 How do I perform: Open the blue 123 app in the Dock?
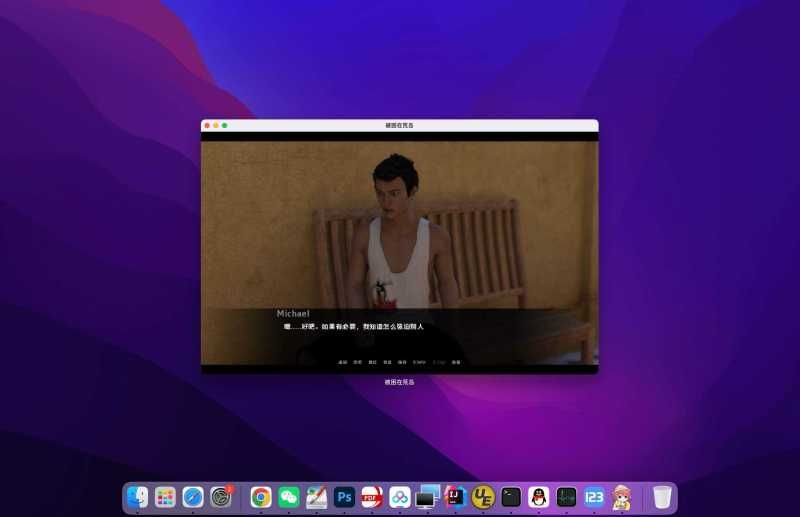594,497
